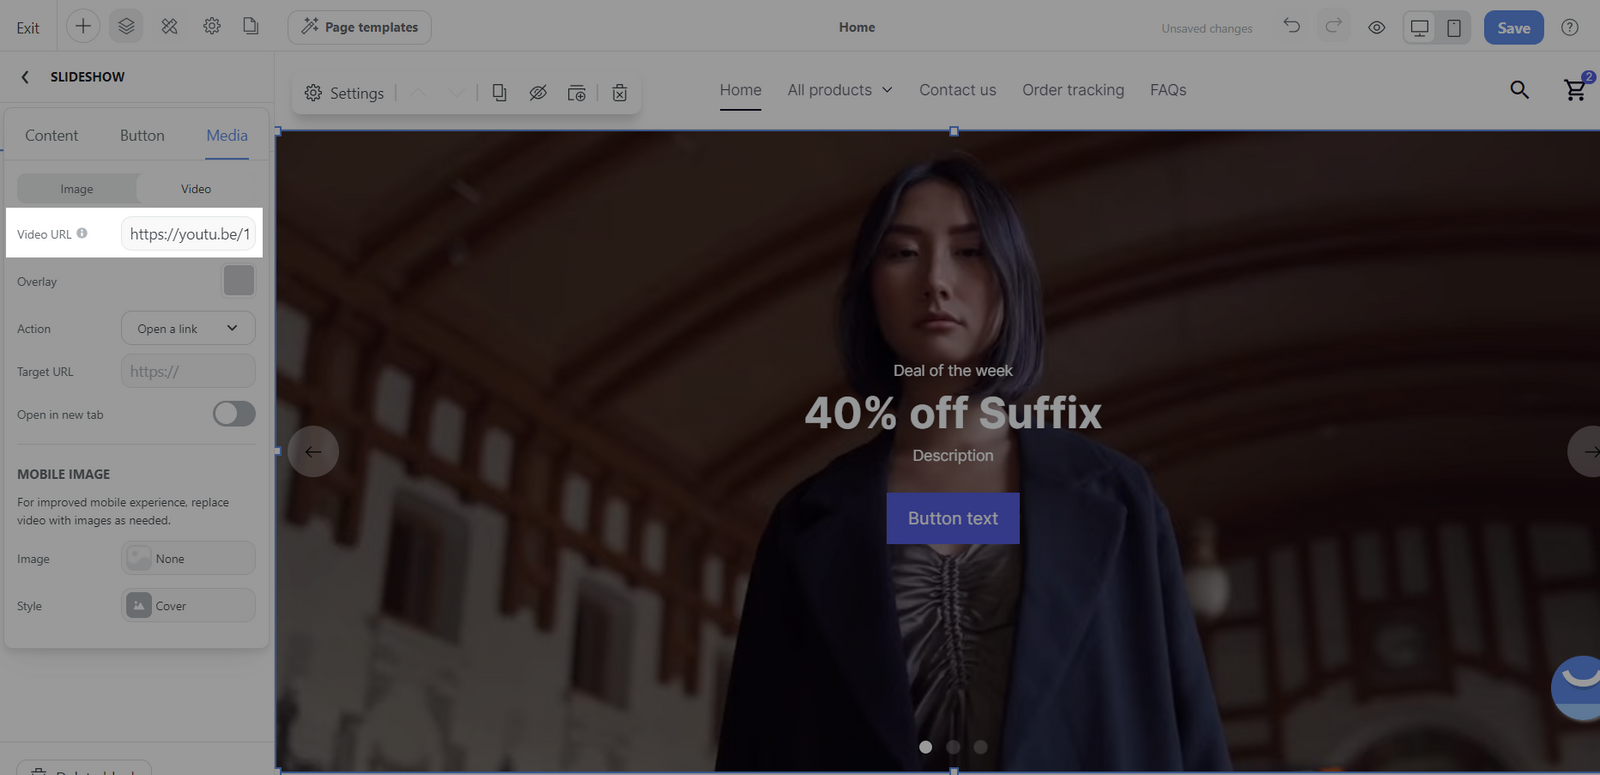Image resolution: width=1600 pixels, height=775 pixels.
Task: Open the pages icon in top bar
Action: (251, 27)
